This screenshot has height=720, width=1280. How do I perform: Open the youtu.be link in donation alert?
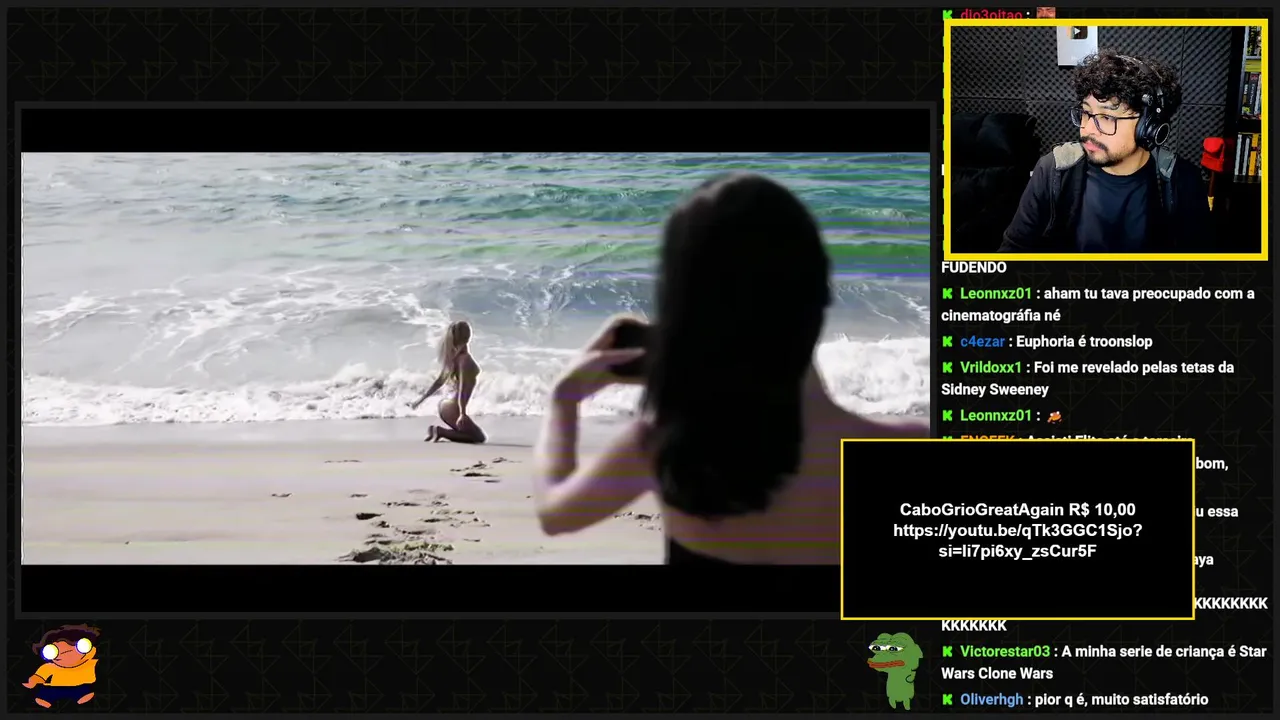(1018, 541)
